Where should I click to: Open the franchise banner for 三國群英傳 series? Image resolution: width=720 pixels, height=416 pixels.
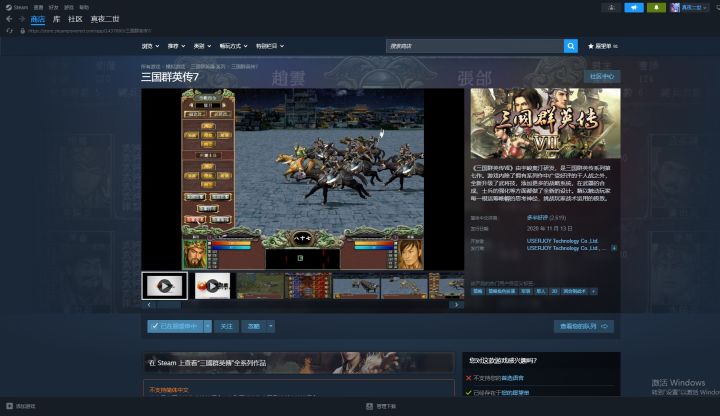(x=299, y=363)
